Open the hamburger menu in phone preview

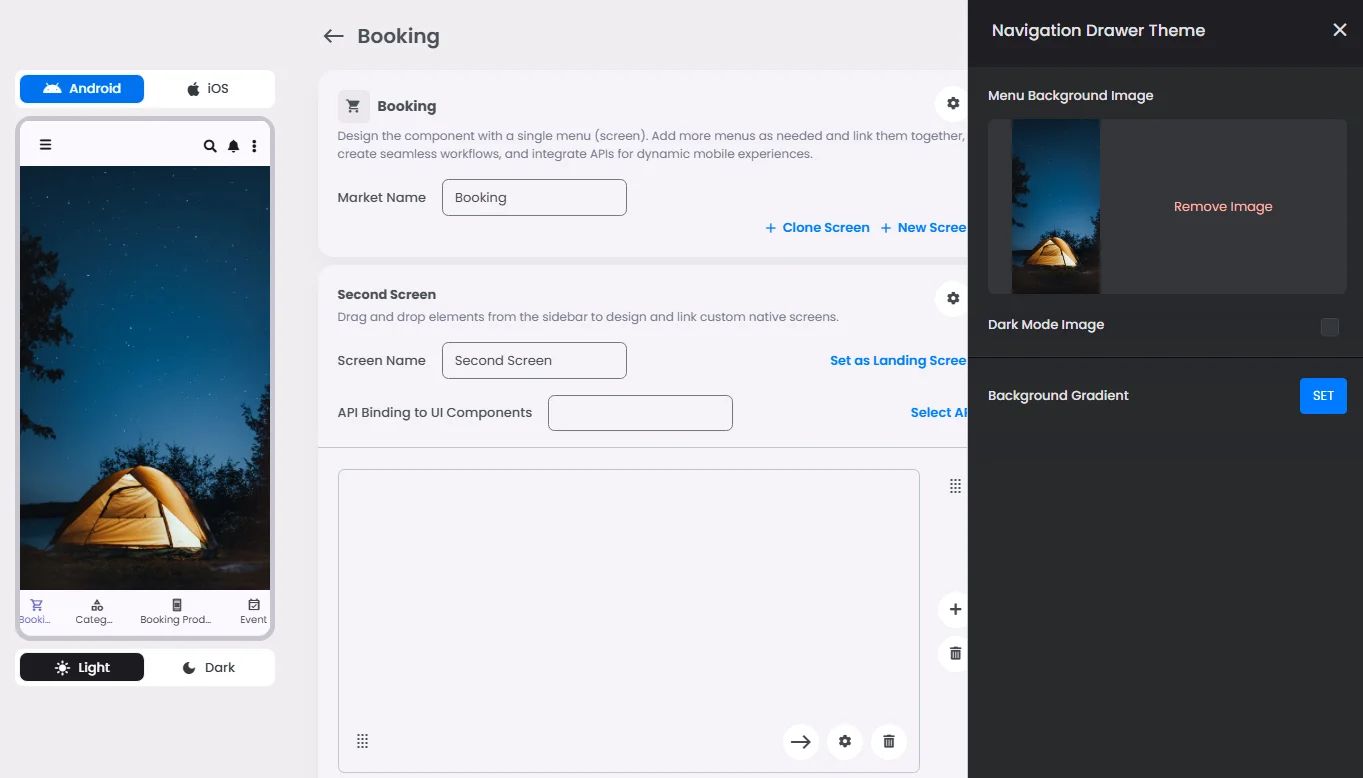45,145
